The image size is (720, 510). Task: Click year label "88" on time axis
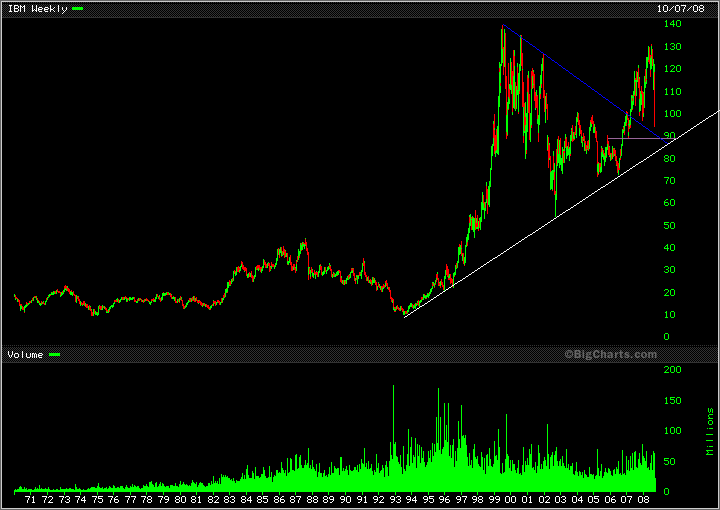[312, 499]
